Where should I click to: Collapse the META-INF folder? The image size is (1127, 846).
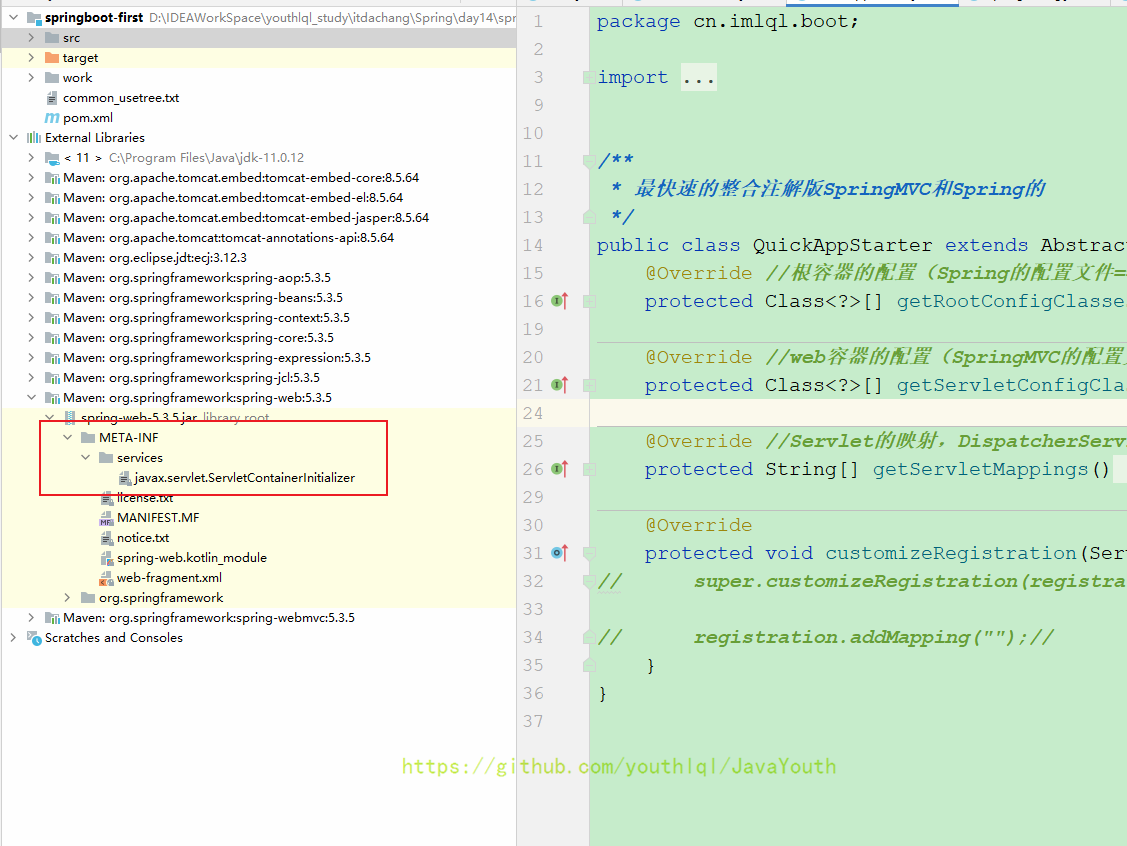(x=67, y=438)
